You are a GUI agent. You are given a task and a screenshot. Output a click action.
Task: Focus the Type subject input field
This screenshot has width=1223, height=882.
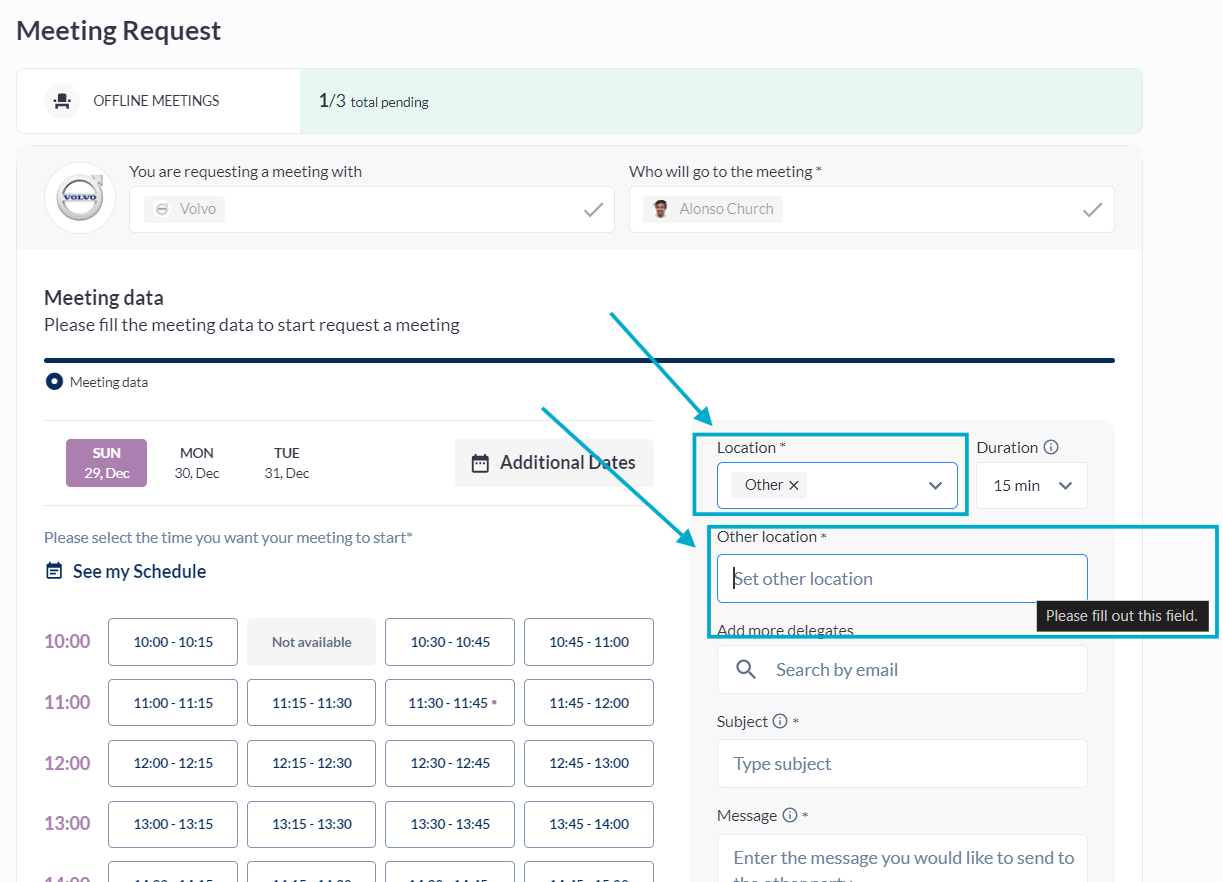click(901, 764)
